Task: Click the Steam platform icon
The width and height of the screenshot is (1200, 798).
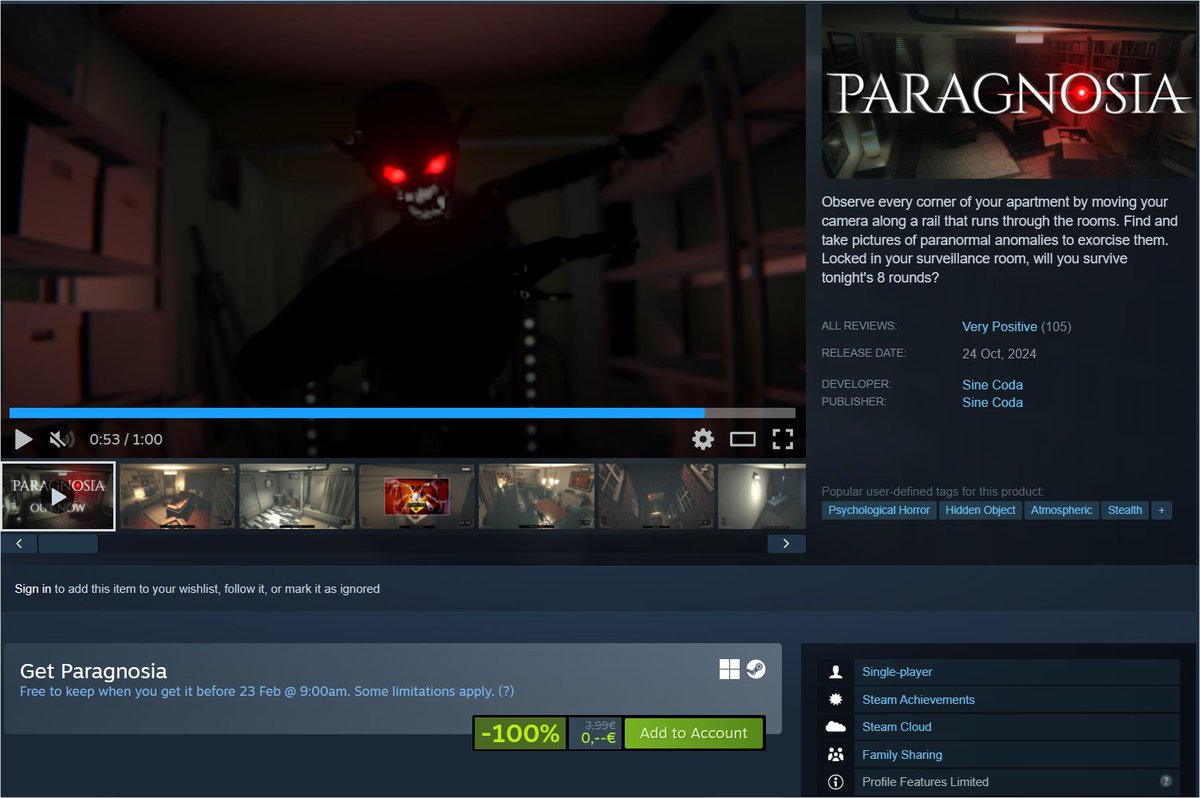Action: 756,669
